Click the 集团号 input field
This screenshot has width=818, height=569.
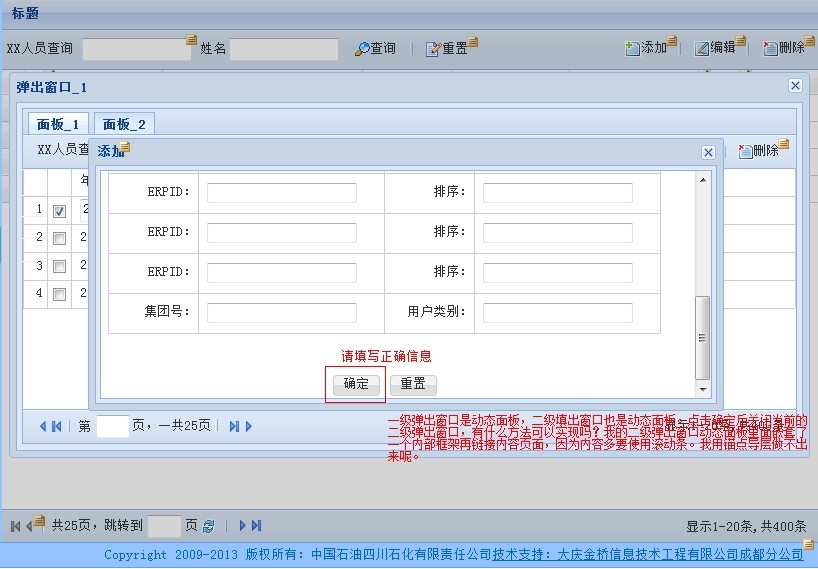281,312
